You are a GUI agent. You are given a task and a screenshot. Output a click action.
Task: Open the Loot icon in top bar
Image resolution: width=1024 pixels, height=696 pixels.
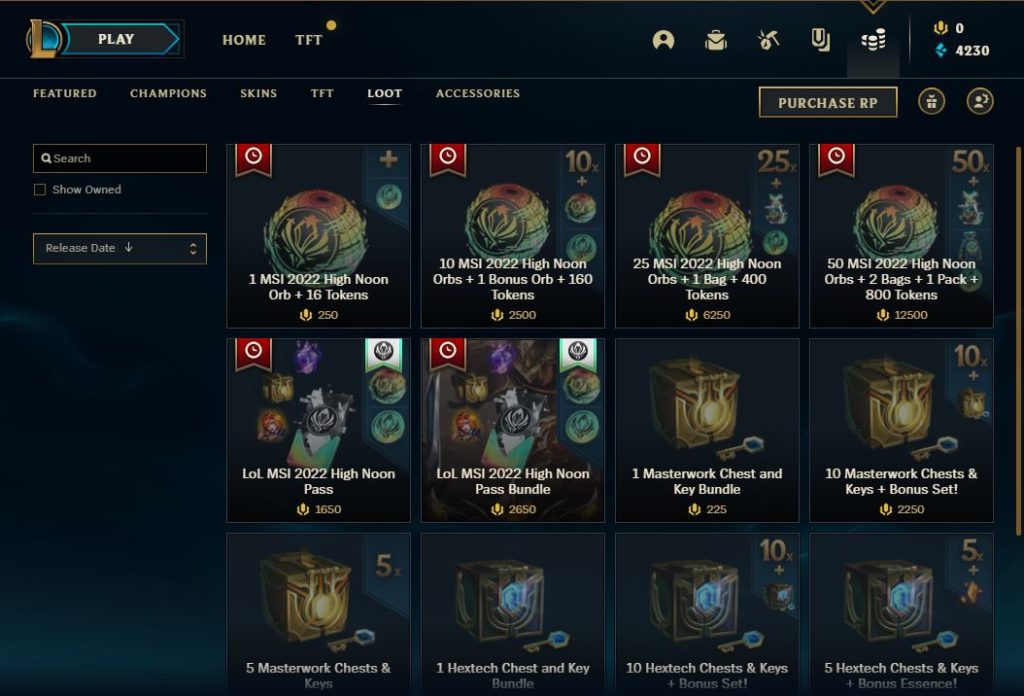(820, 40)
